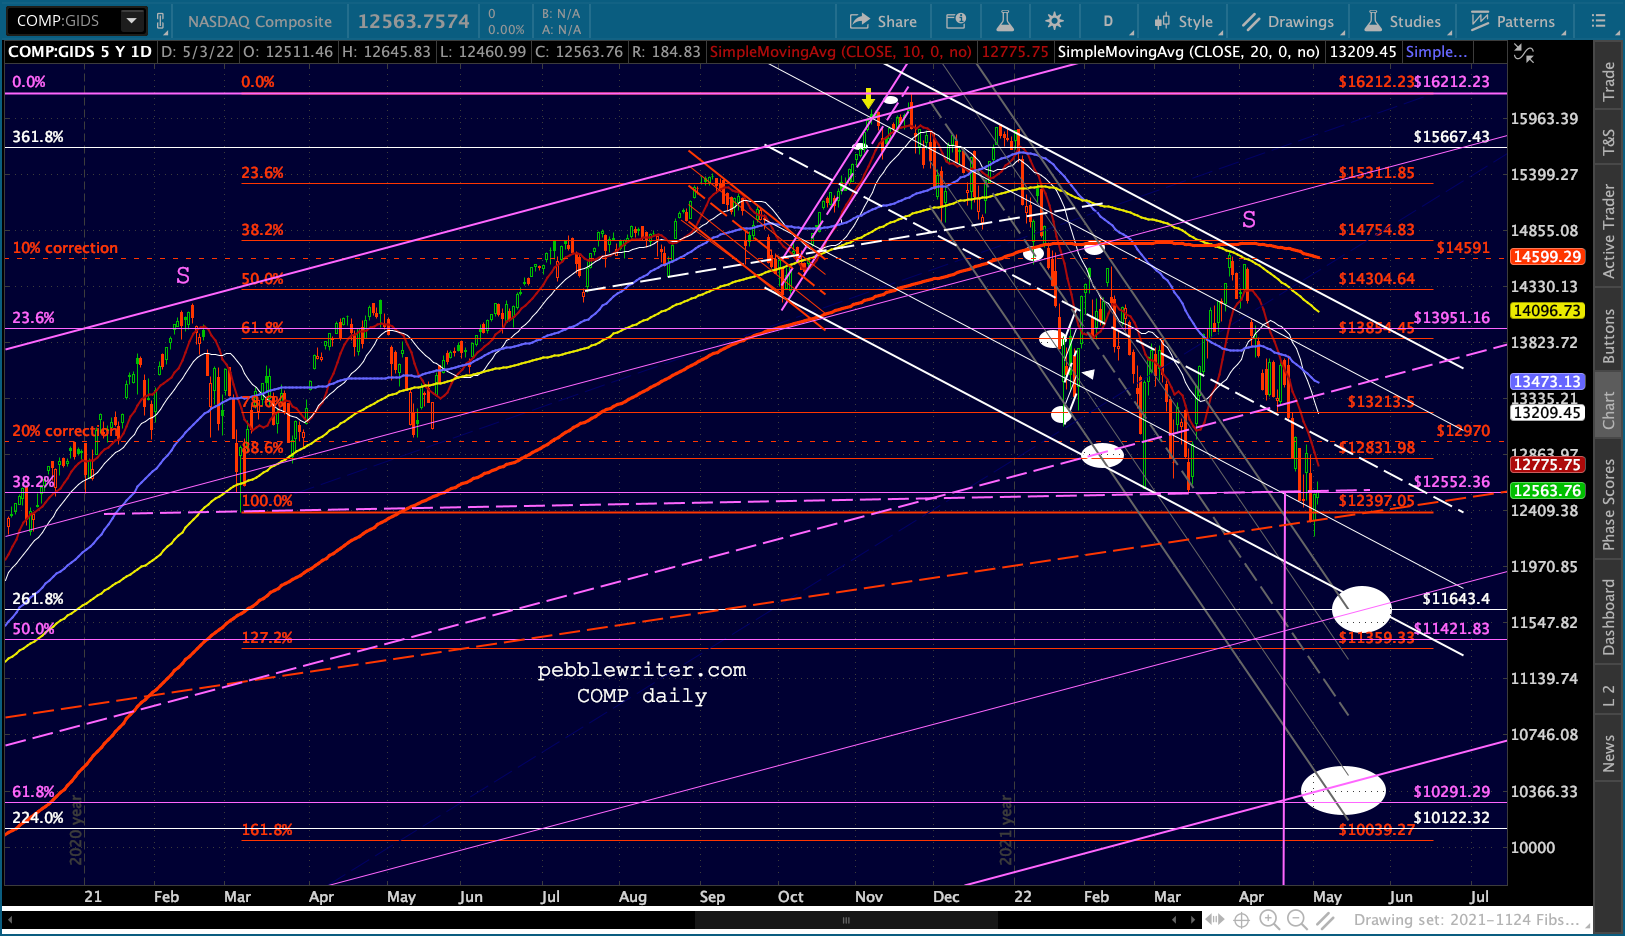Toggle the scroll-bar compress arrows icon
The image size is (1625, 936).
[1215, 920]
